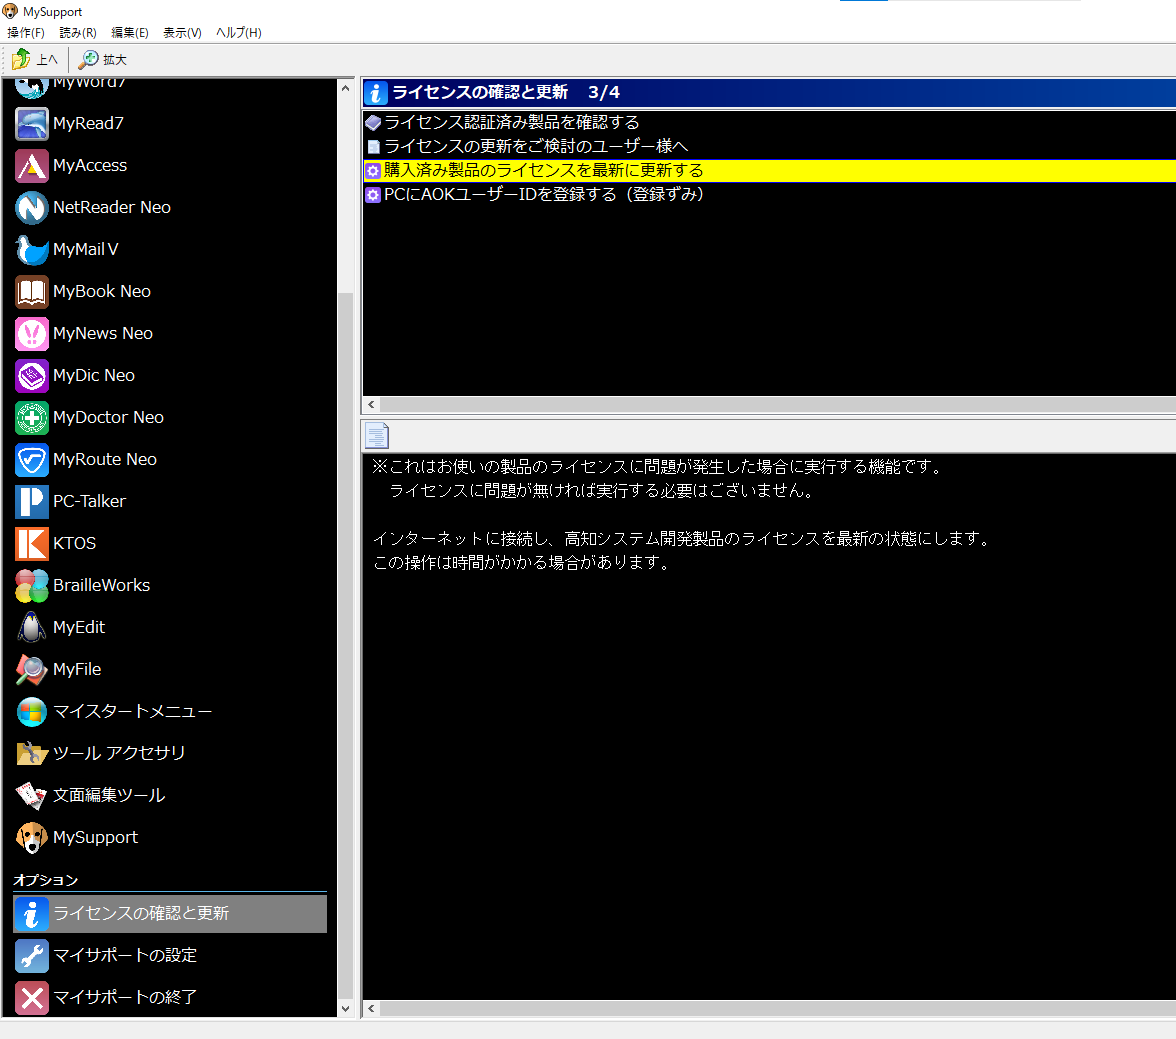Open MyRead7 dolphin icon
This screenshot has width=1176, height=1039.
coord(32,124)
